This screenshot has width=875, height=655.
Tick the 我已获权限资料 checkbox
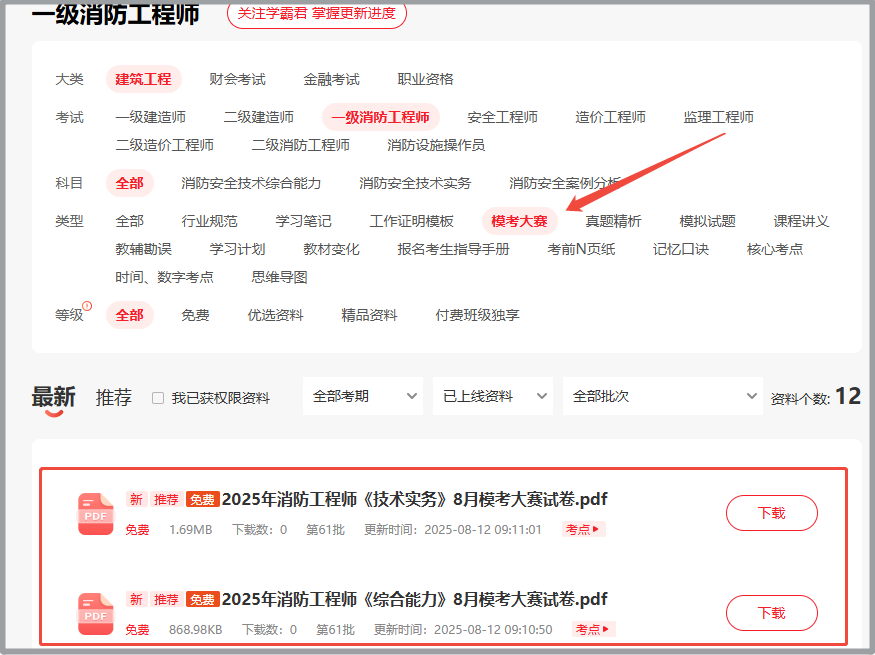pos(158,398)
